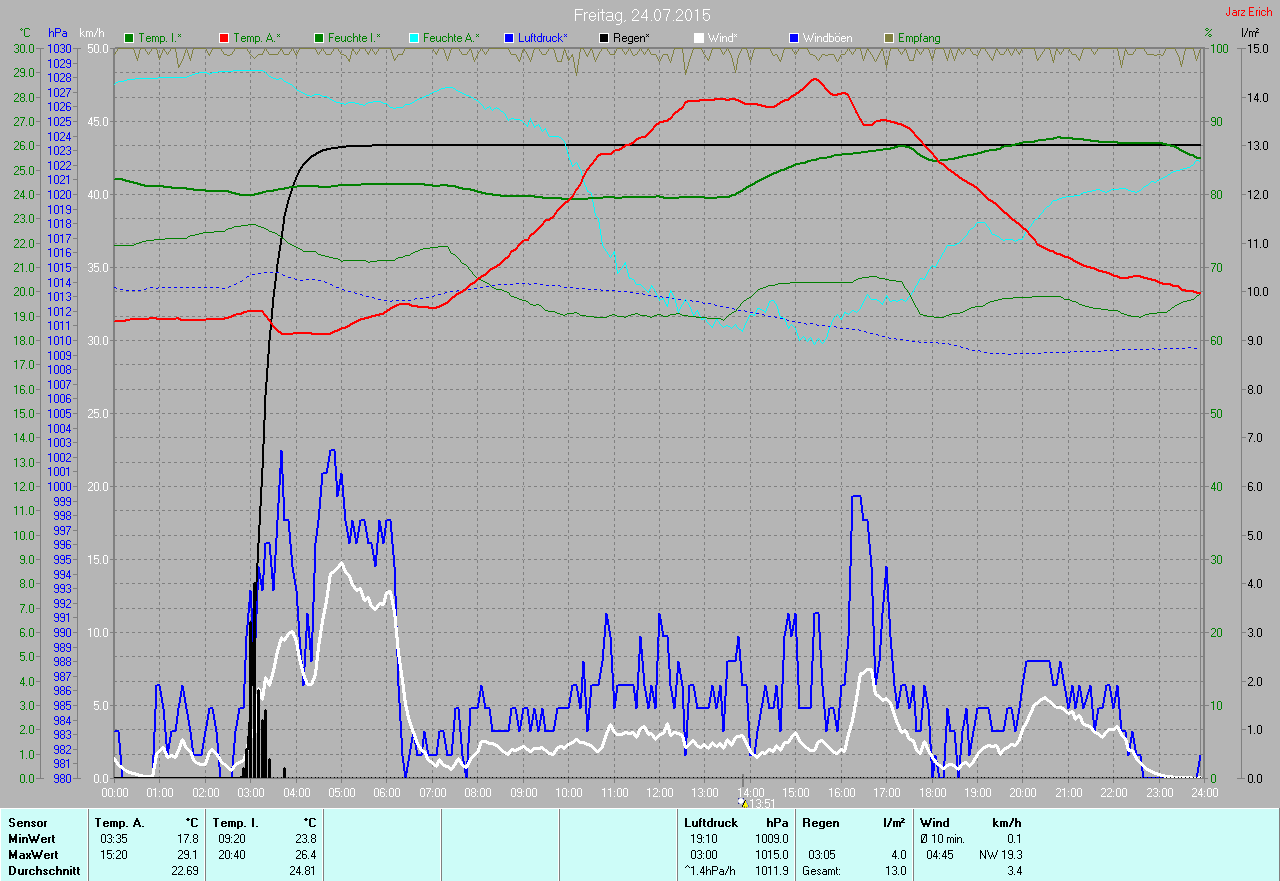Click the Jarz Erich author label
The height and width of the screenshot is (881, 1280).
1248,13
